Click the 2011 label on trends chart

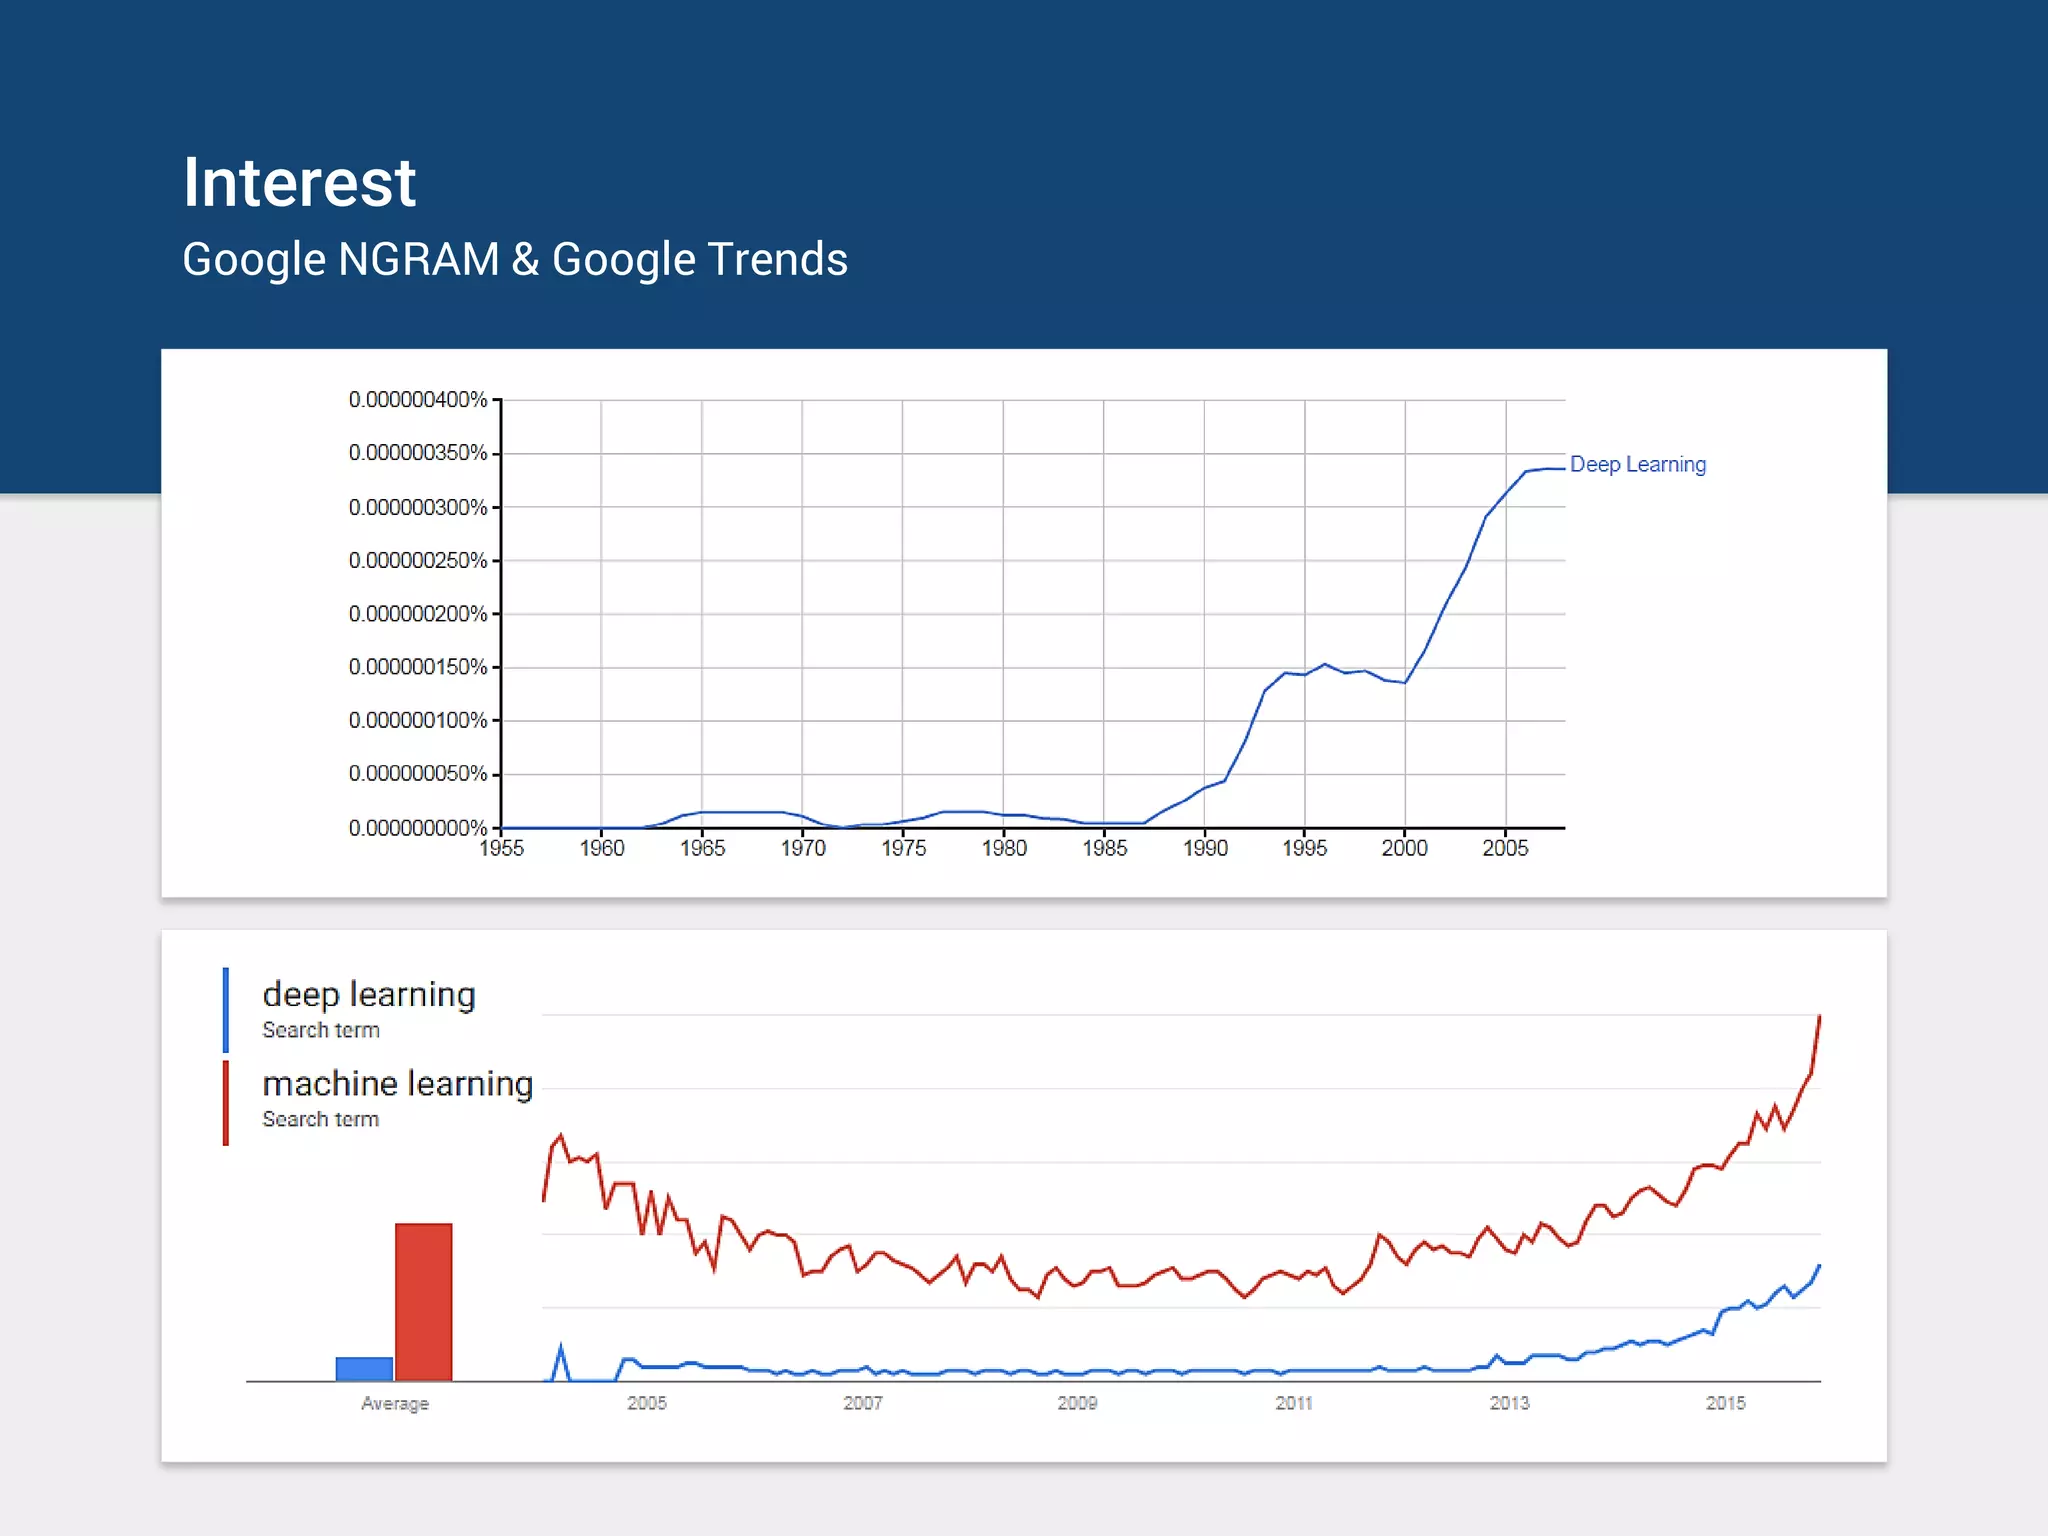[x=1294, y=1404]
